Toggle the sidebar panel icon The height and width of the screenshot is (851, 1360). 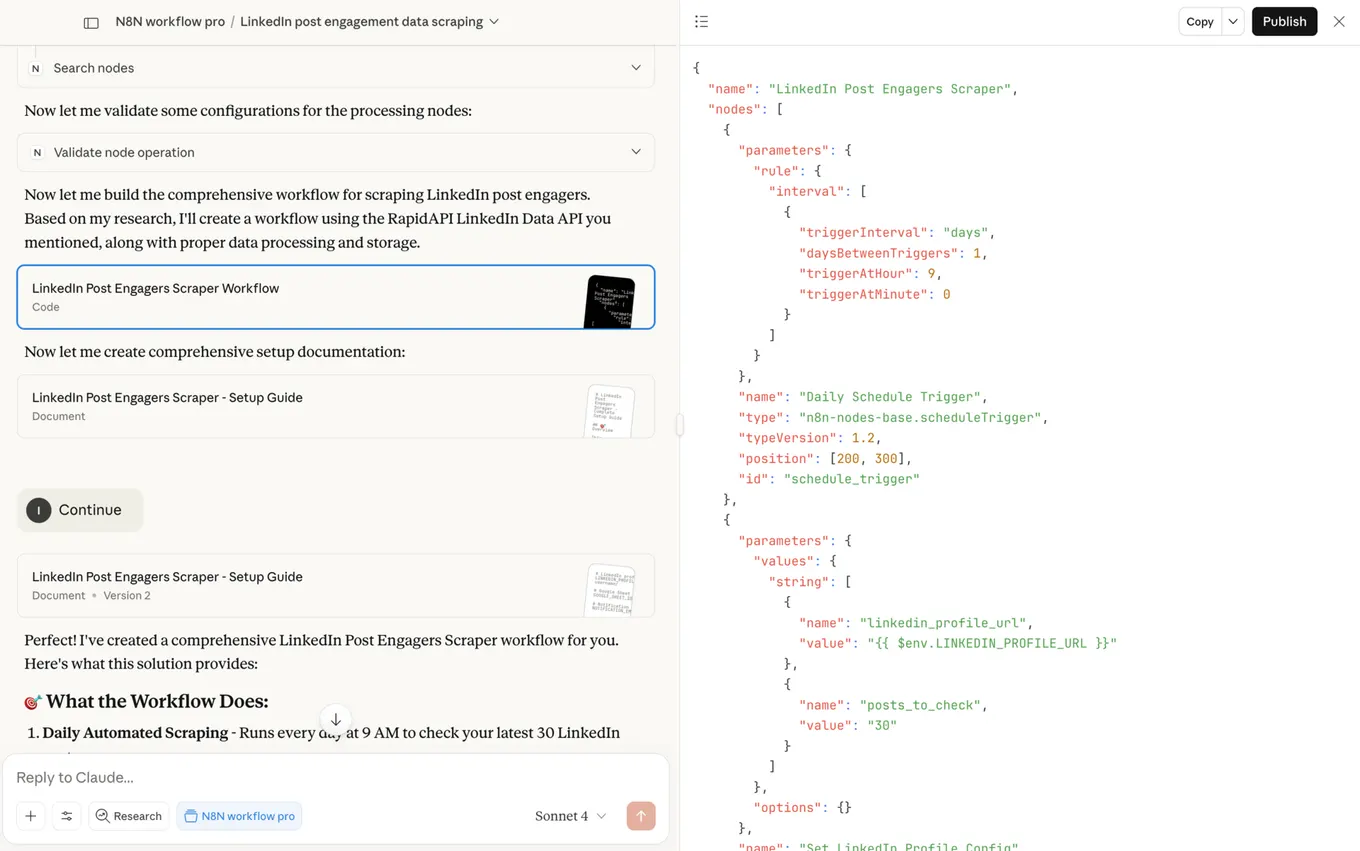tap(91, 22)
